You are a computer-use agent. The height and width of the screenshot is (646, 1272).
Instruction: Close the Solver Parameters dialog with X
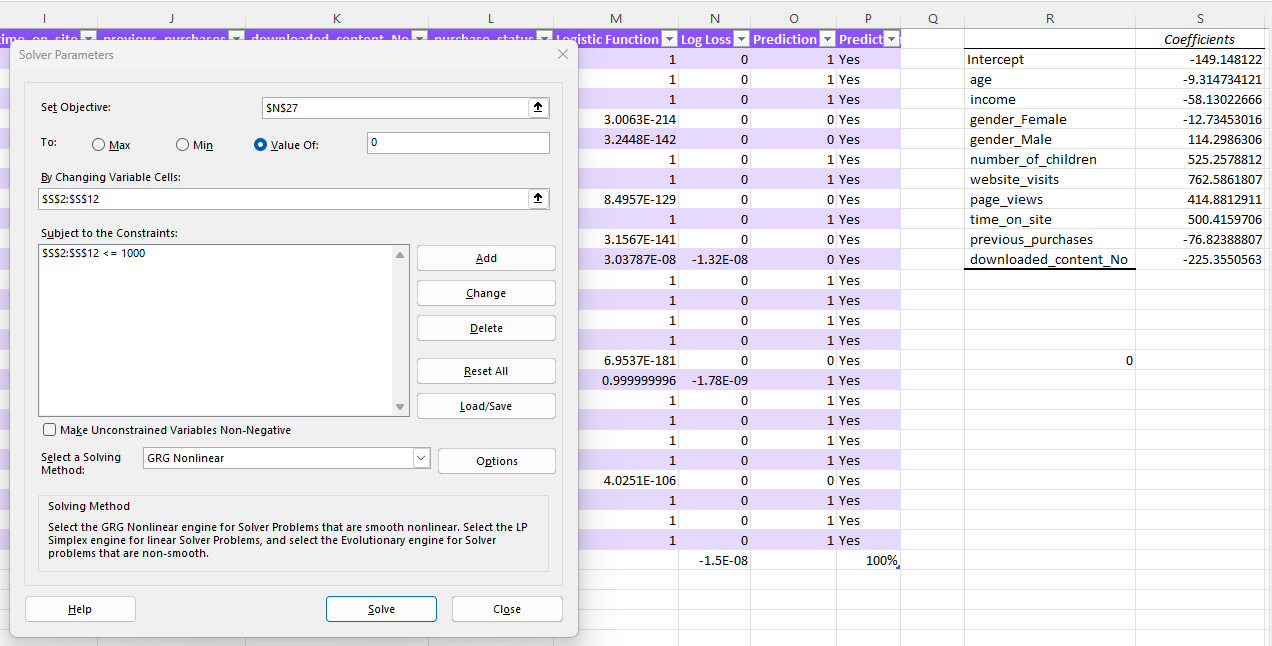point(562,54)
